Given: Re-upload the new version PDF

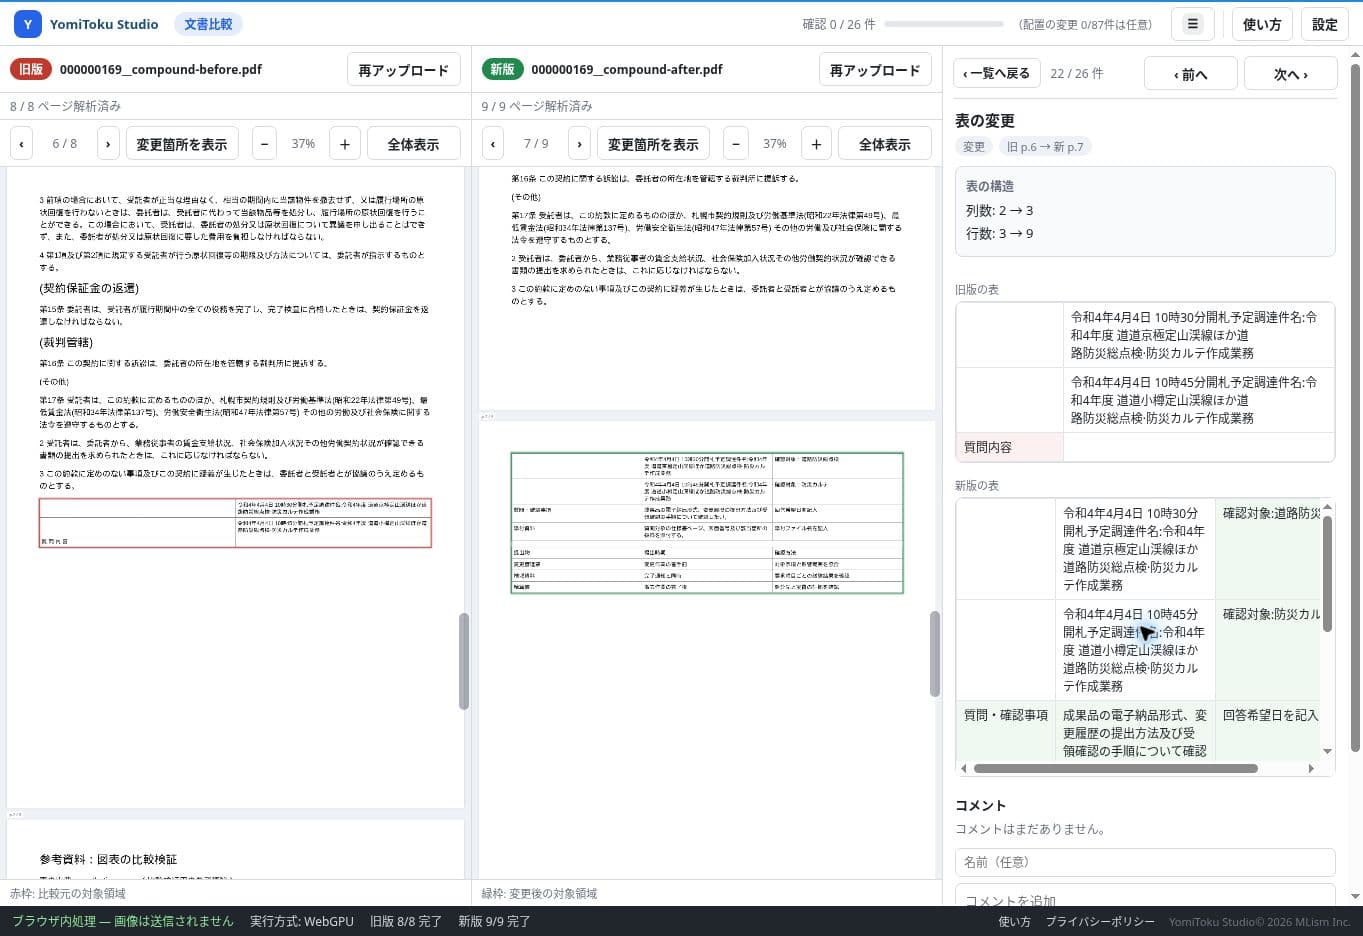Looking at the screenshot, I should click(x=875, y=70).
